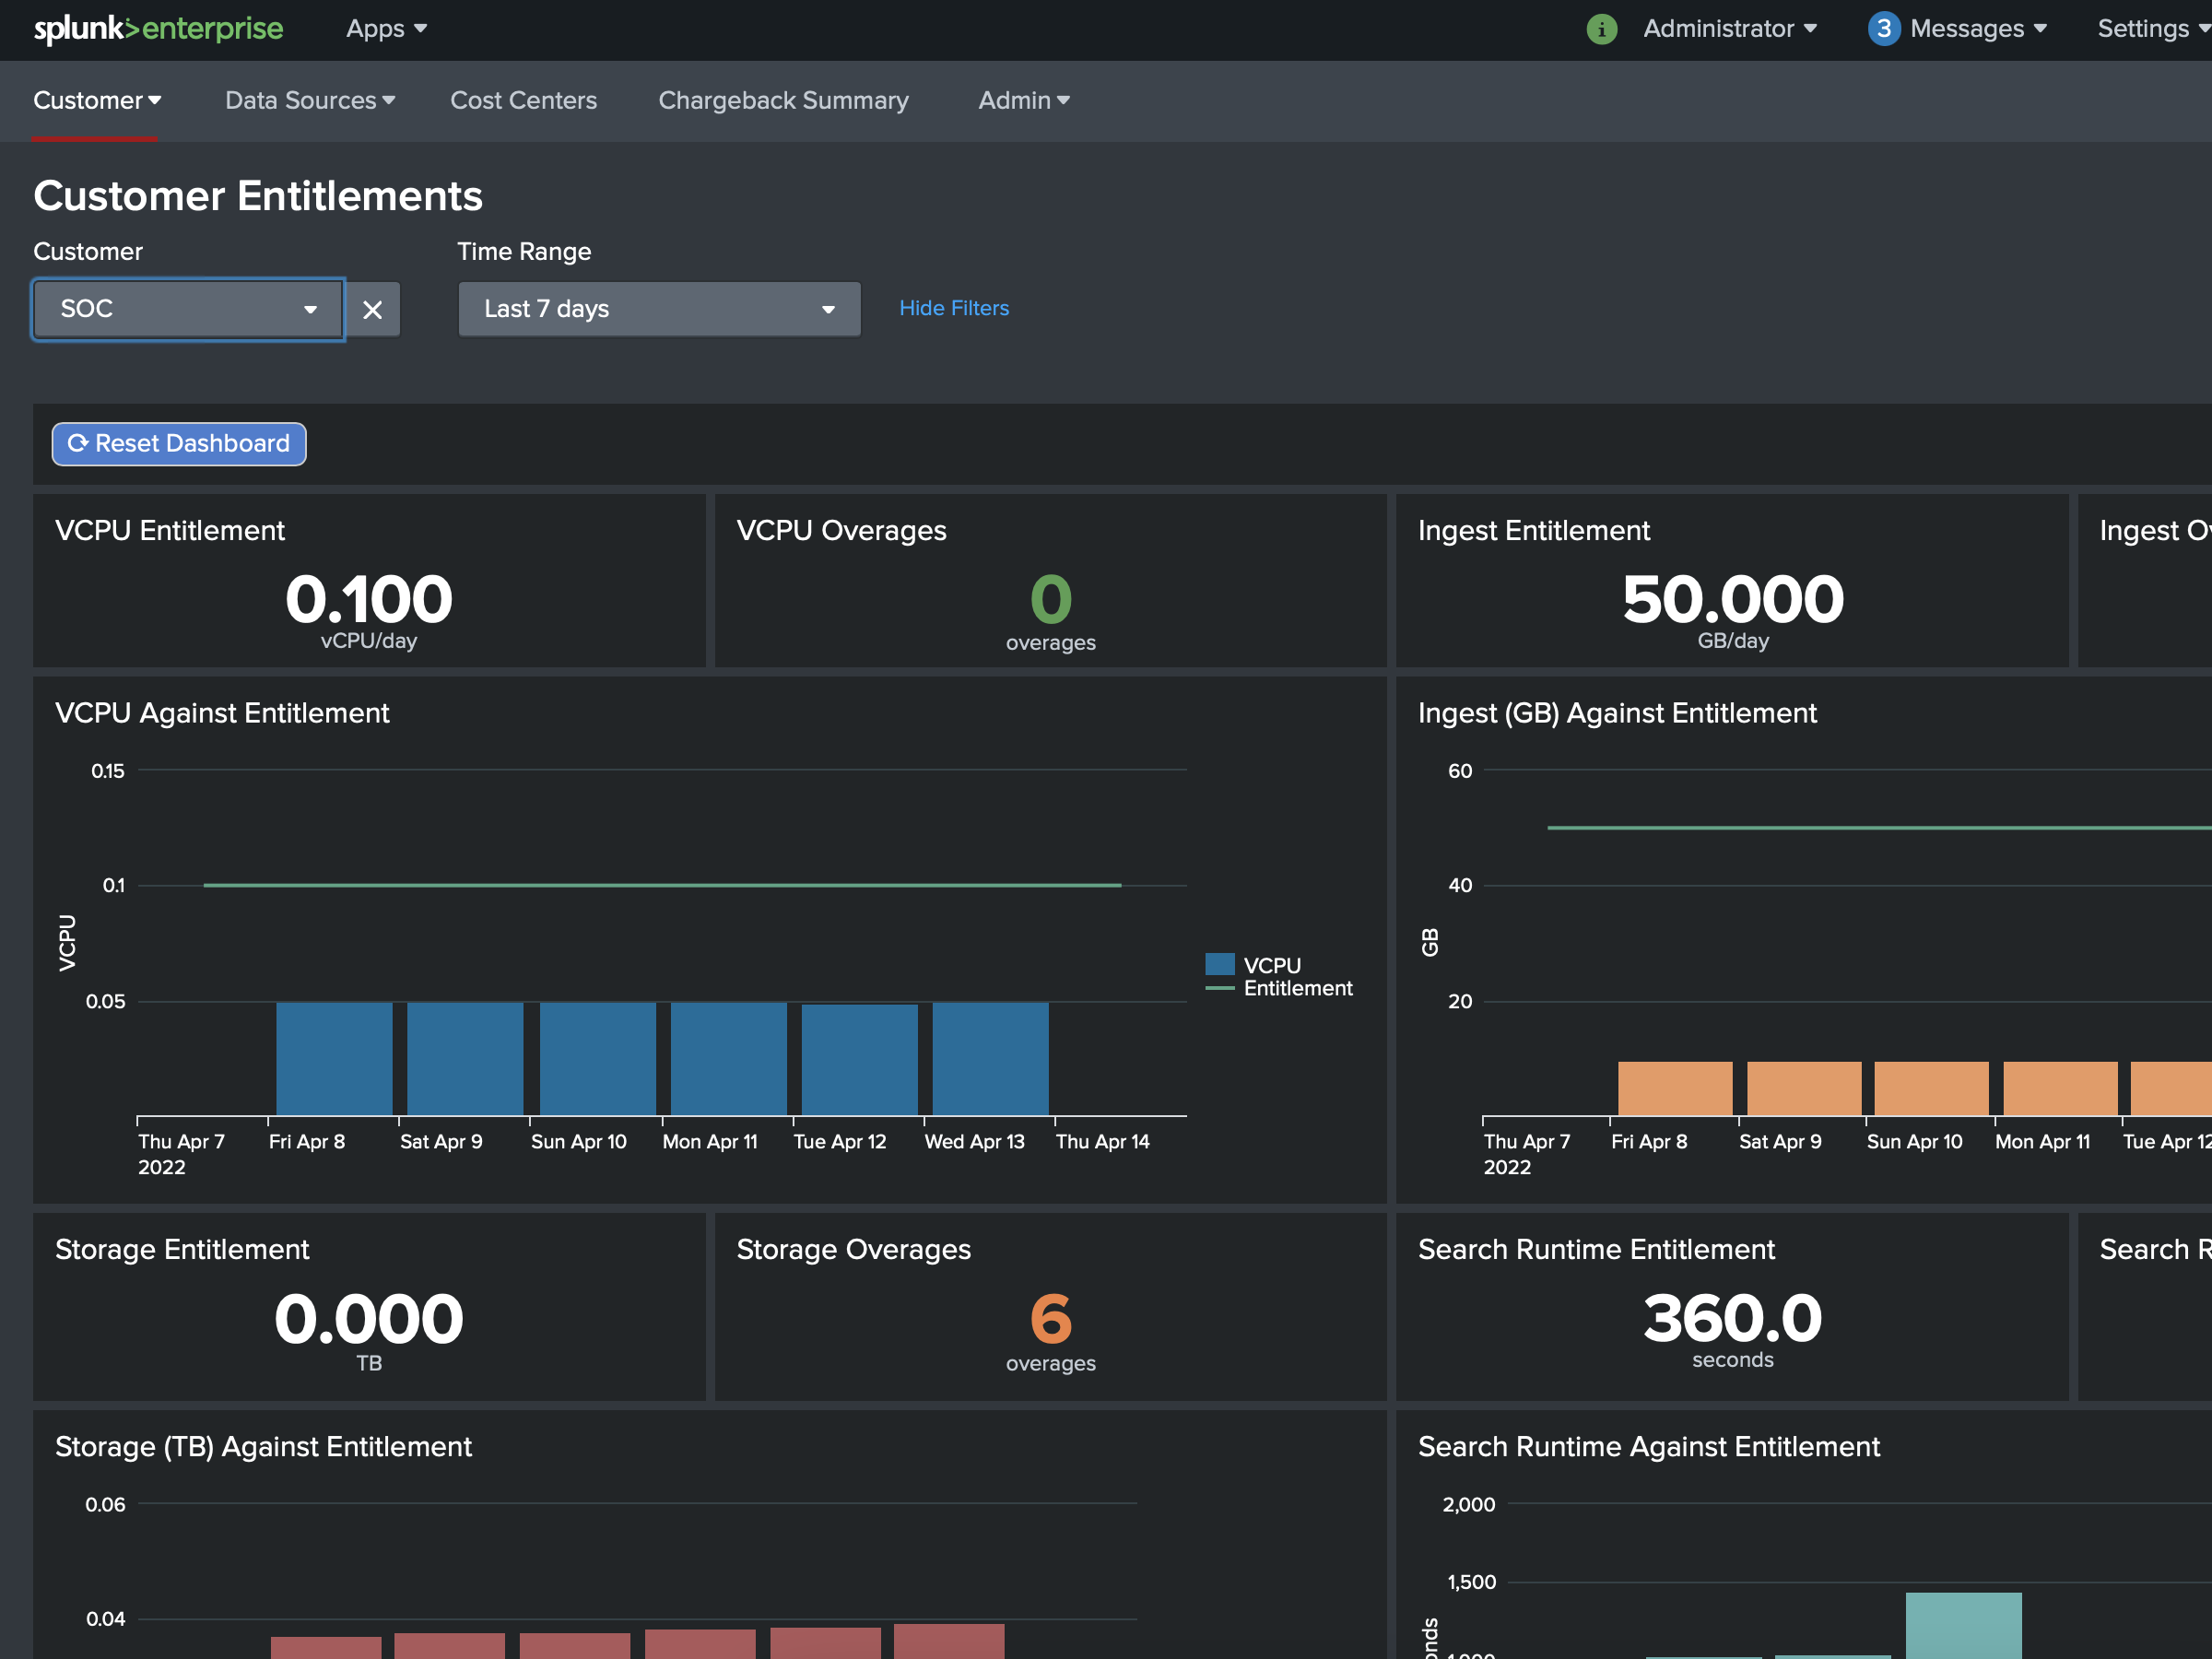Click the VCPU Overages value 0
Viewport: 2212px width, 1659px height.
click(1051, 599)
